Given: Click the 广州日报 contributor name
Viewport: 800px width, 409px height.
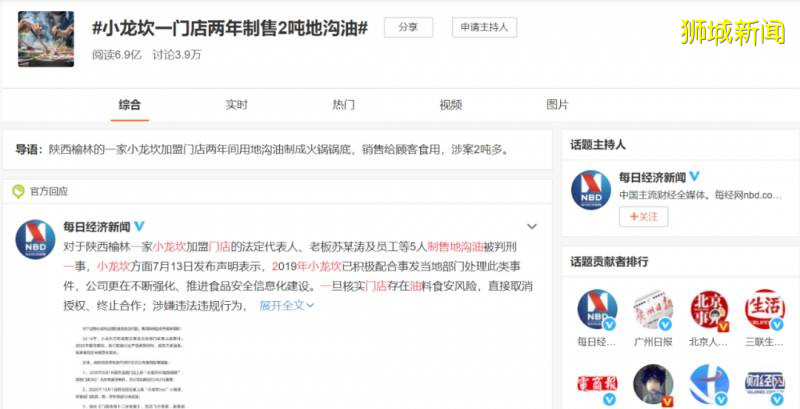Looking at the screenshot, I should [653, 342].
